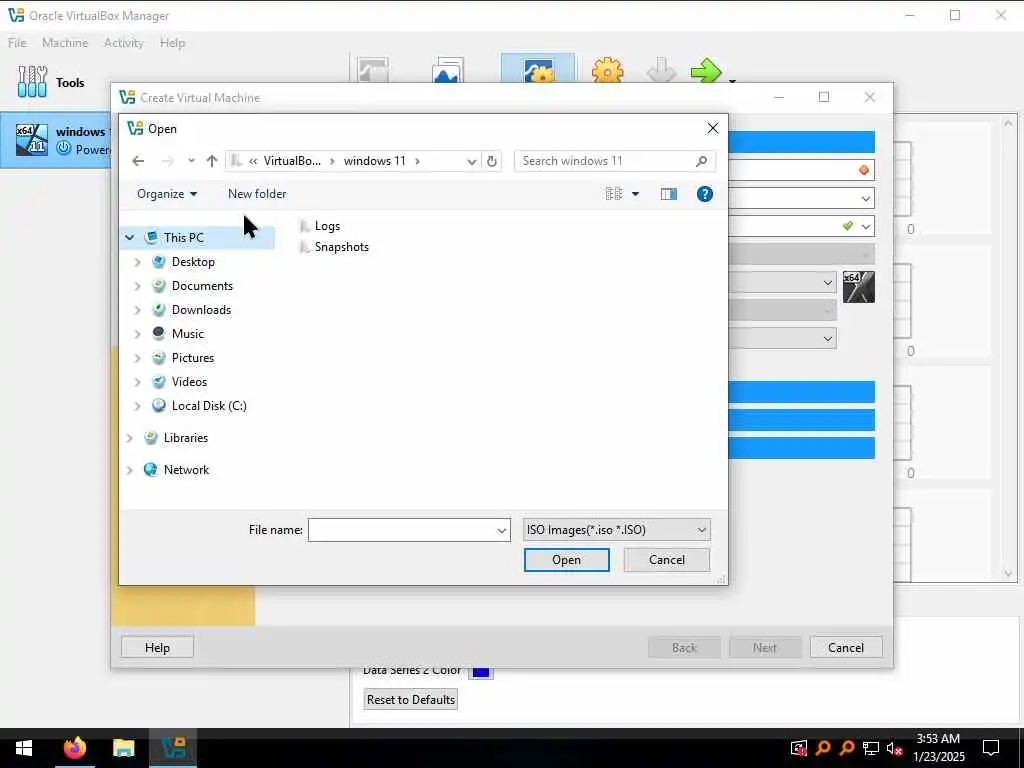
Task: Go up one folder level
Action: point(212,161)
